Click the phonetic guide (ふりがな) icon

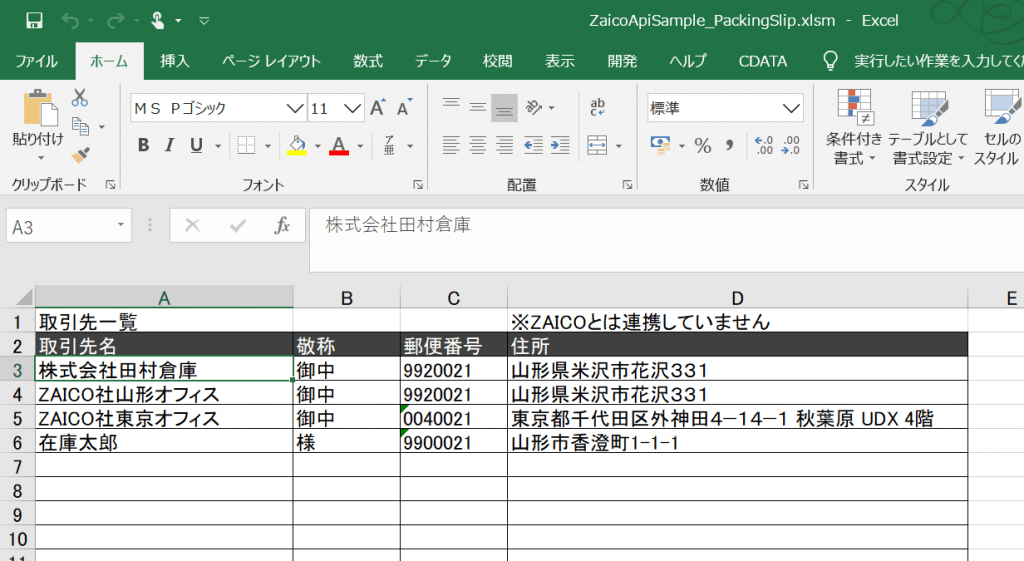389,145
